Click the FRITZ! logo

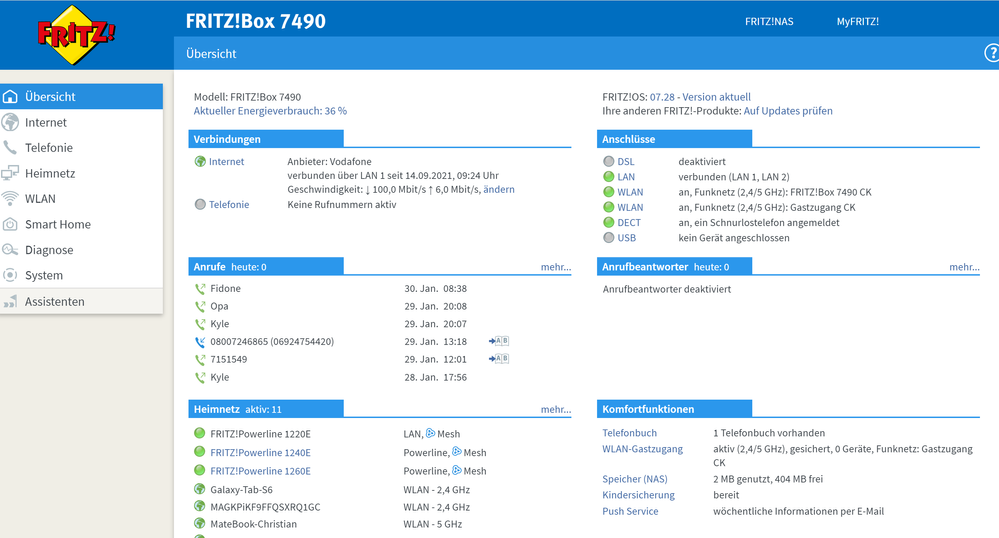76,35
